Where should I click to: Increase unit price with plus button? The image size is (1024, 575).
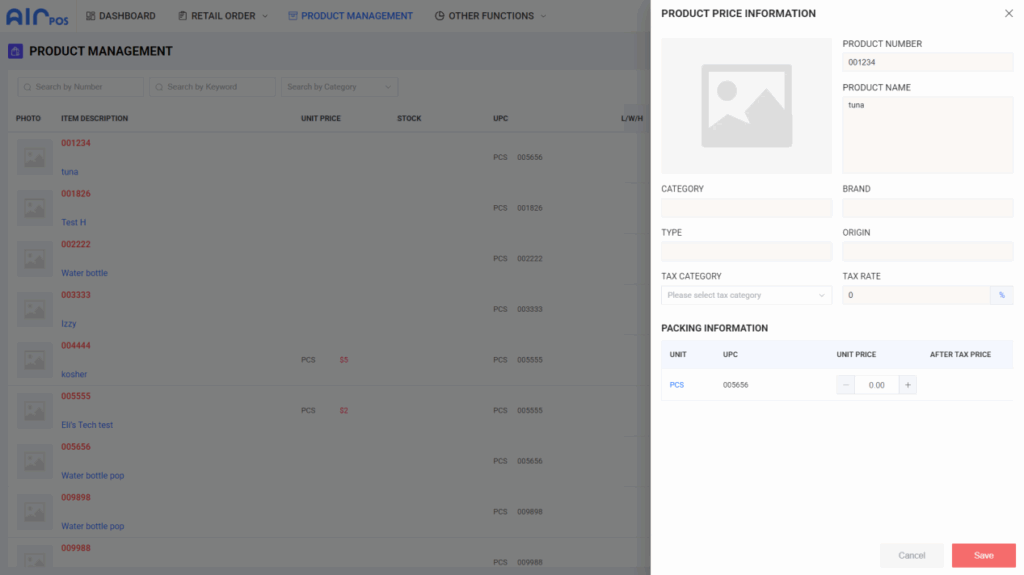point(907,385)
